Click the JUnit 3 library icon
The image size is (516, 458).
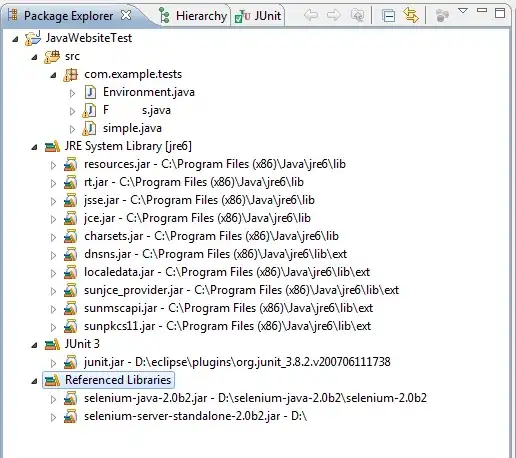[52, 345]
